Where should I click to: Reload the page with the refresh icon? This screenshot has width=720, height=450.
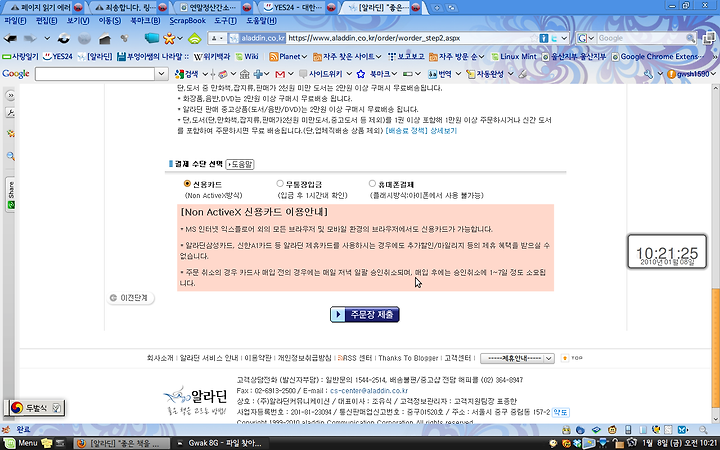pyautogui.click(x=64, y=39)
